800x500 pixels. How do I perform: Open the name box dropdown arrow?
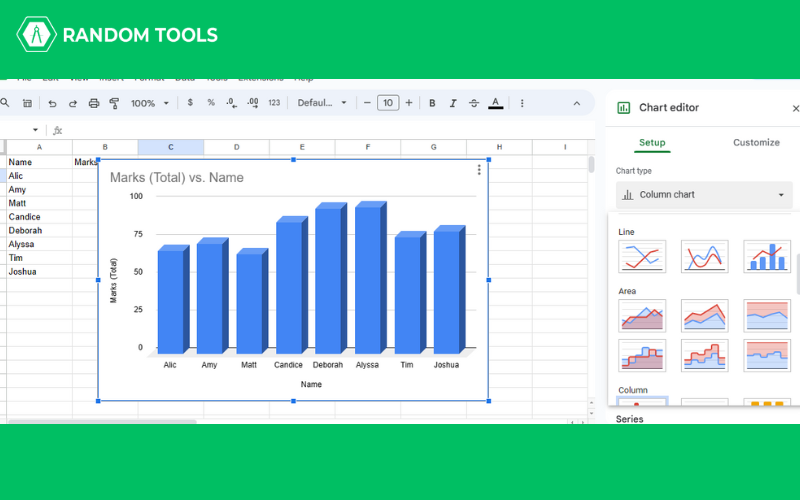click(35, 130)
